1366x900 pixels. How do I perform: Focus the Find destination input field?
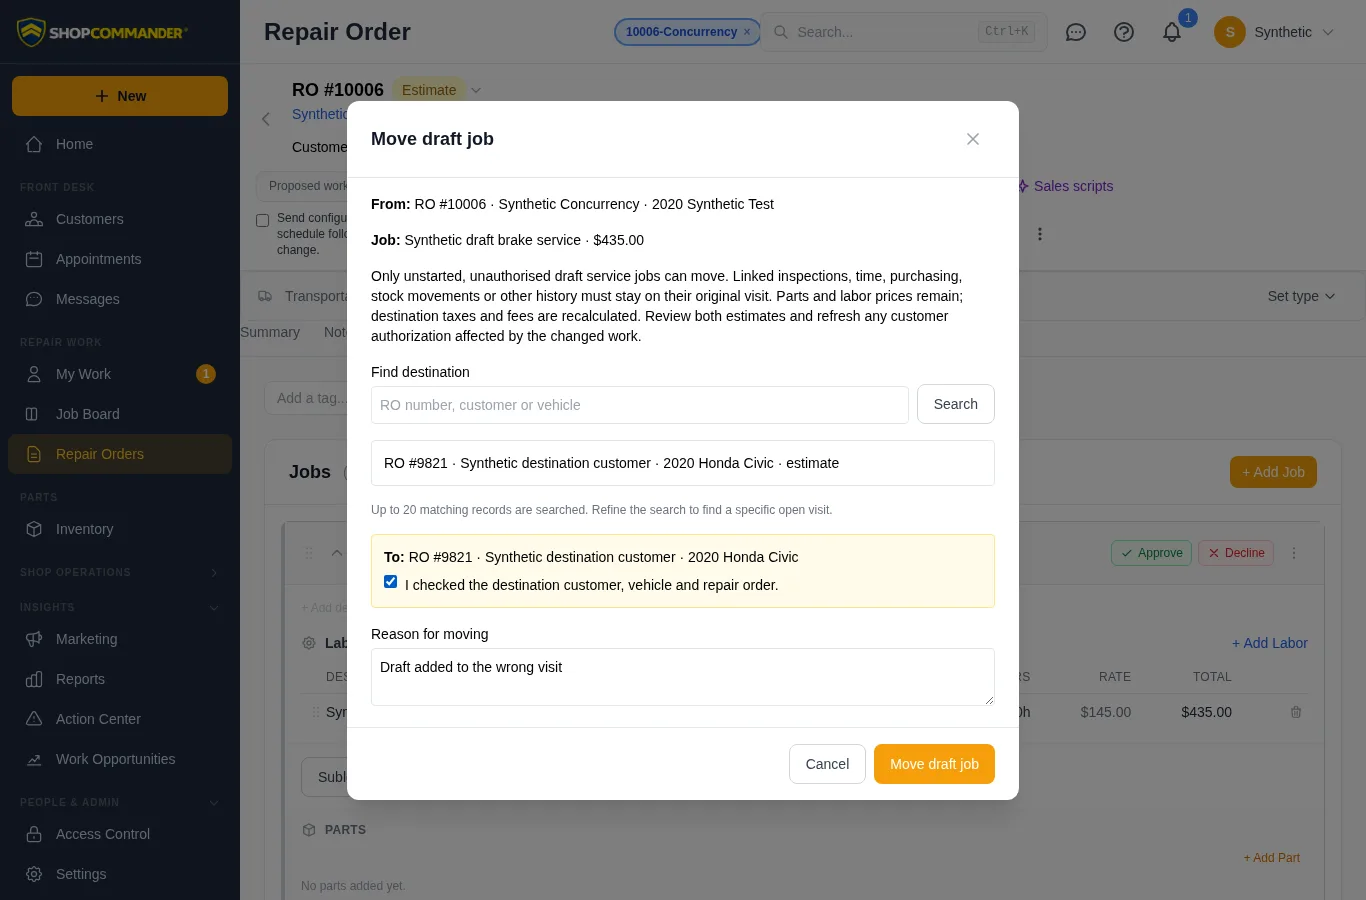tap(640, 405)
